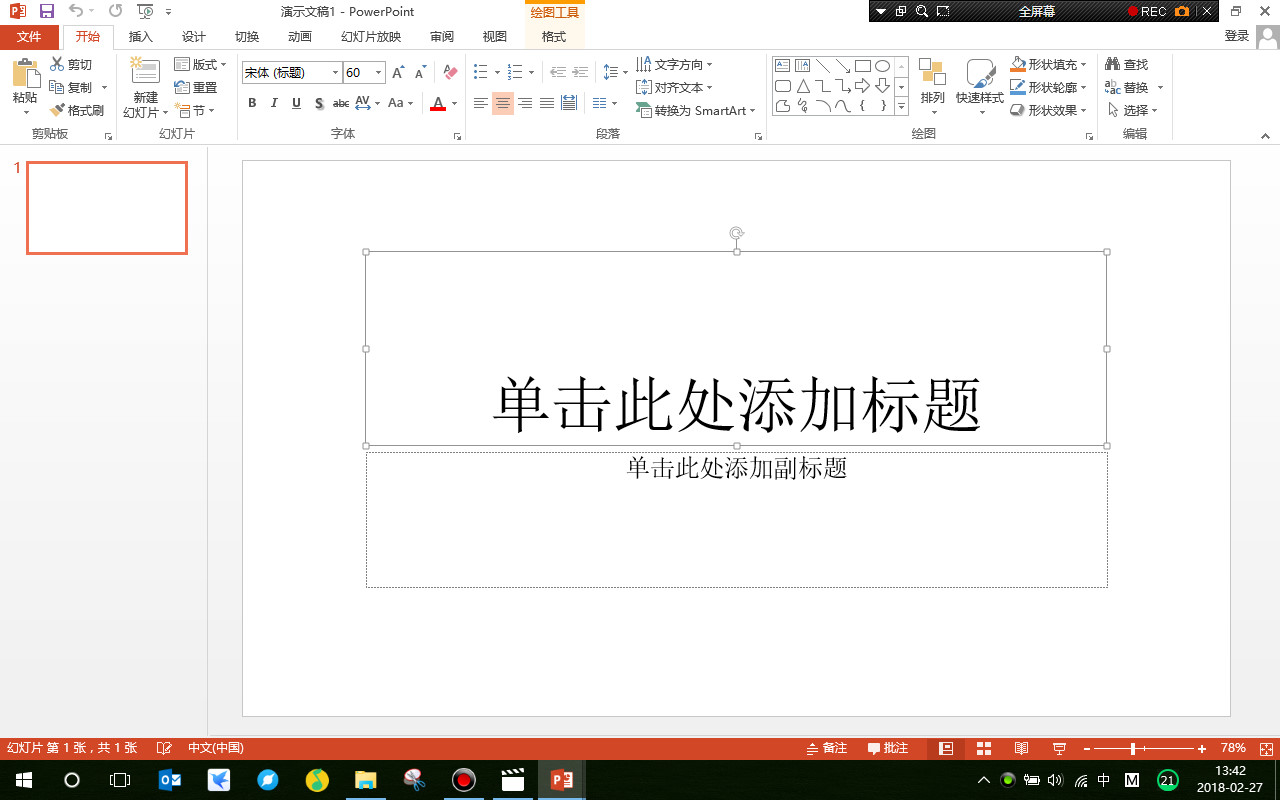Click 转换为 SmartArt button

point(697,111)
